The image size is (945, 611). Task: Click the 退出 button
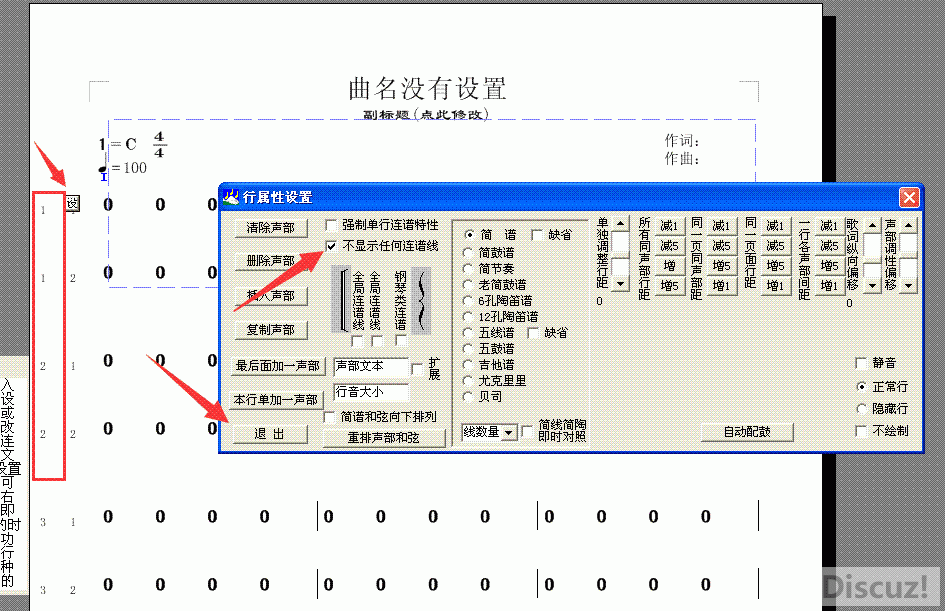coord(269,434)
